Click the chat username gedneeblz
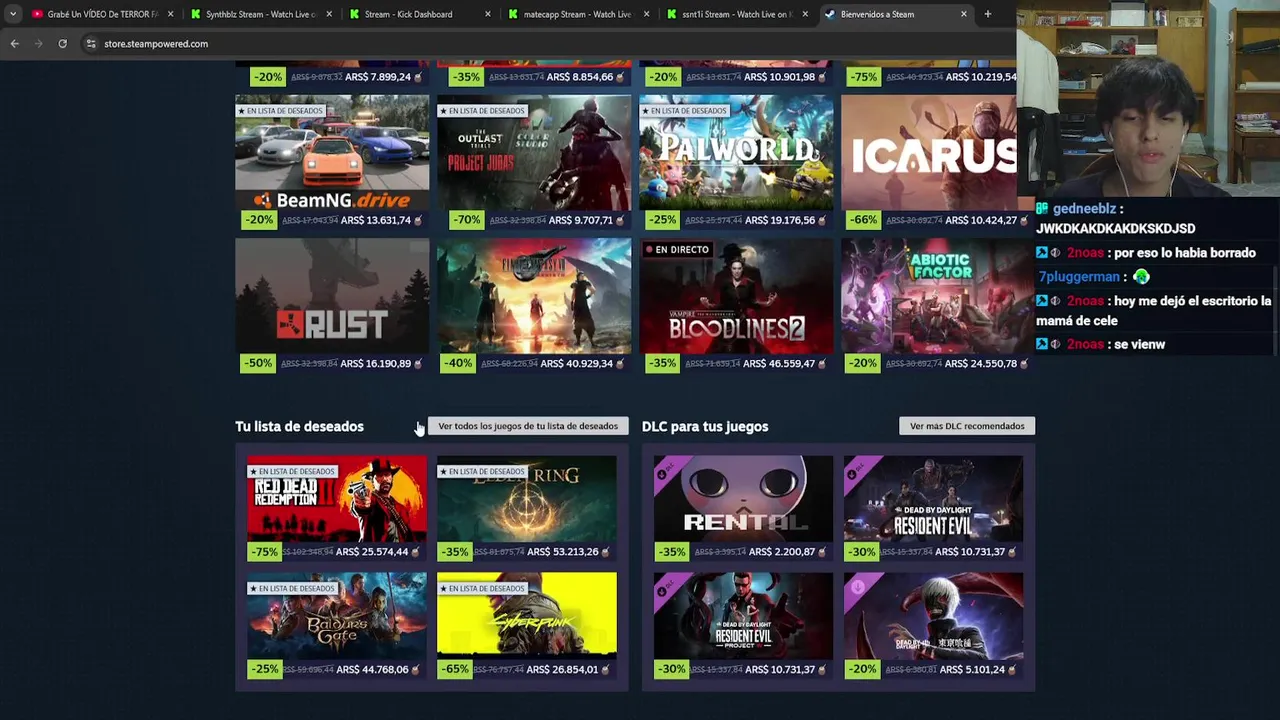Screen dimensions: 1280x720 (1084, 209)
